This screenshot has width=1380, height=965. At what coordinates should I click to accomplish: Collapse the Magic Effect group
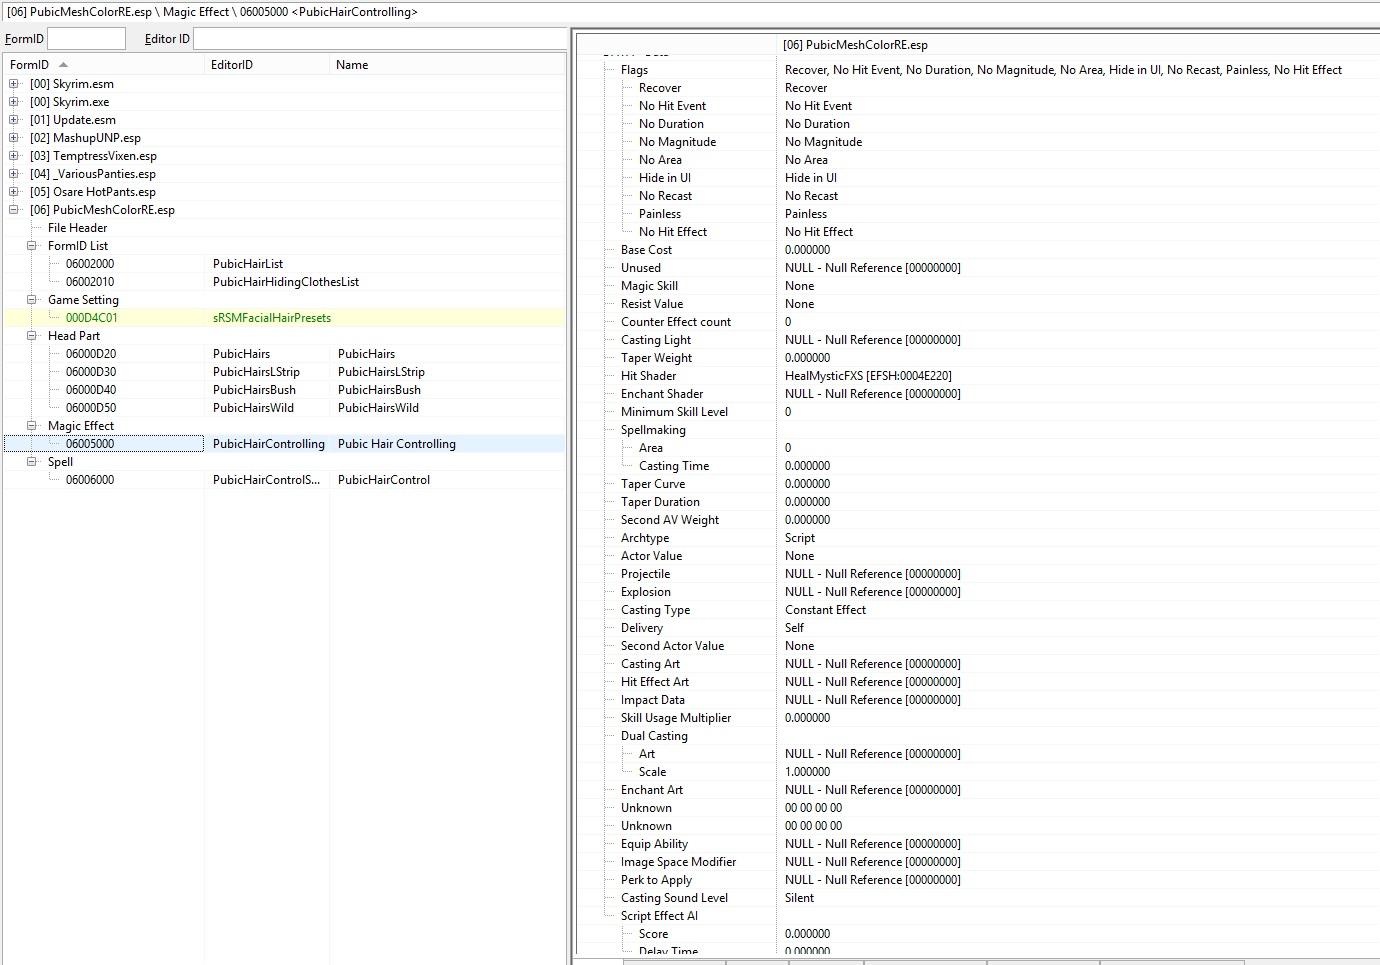pyautogui.click(x=32, y=426)
